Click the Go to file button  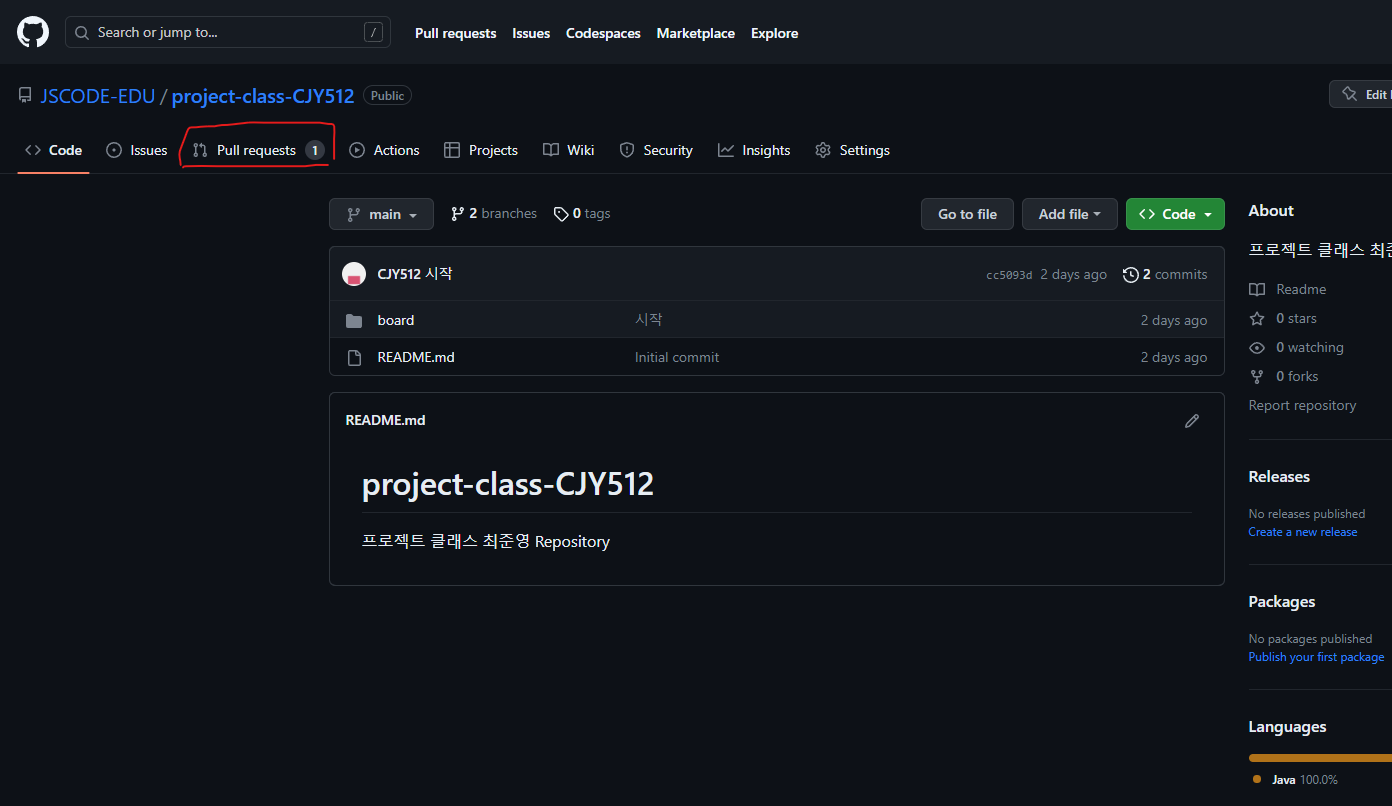[x=967, y=214]
